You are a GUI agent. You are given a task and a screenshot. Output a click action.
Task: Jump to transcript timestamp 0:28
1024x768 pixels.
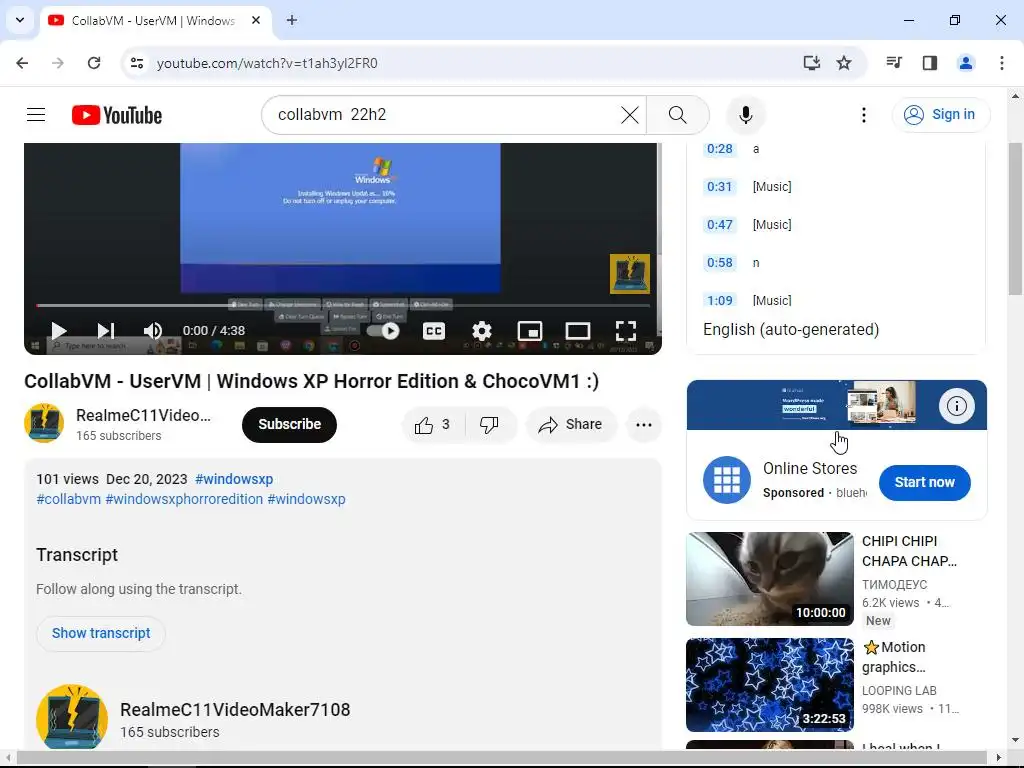(x=720, y=149)
